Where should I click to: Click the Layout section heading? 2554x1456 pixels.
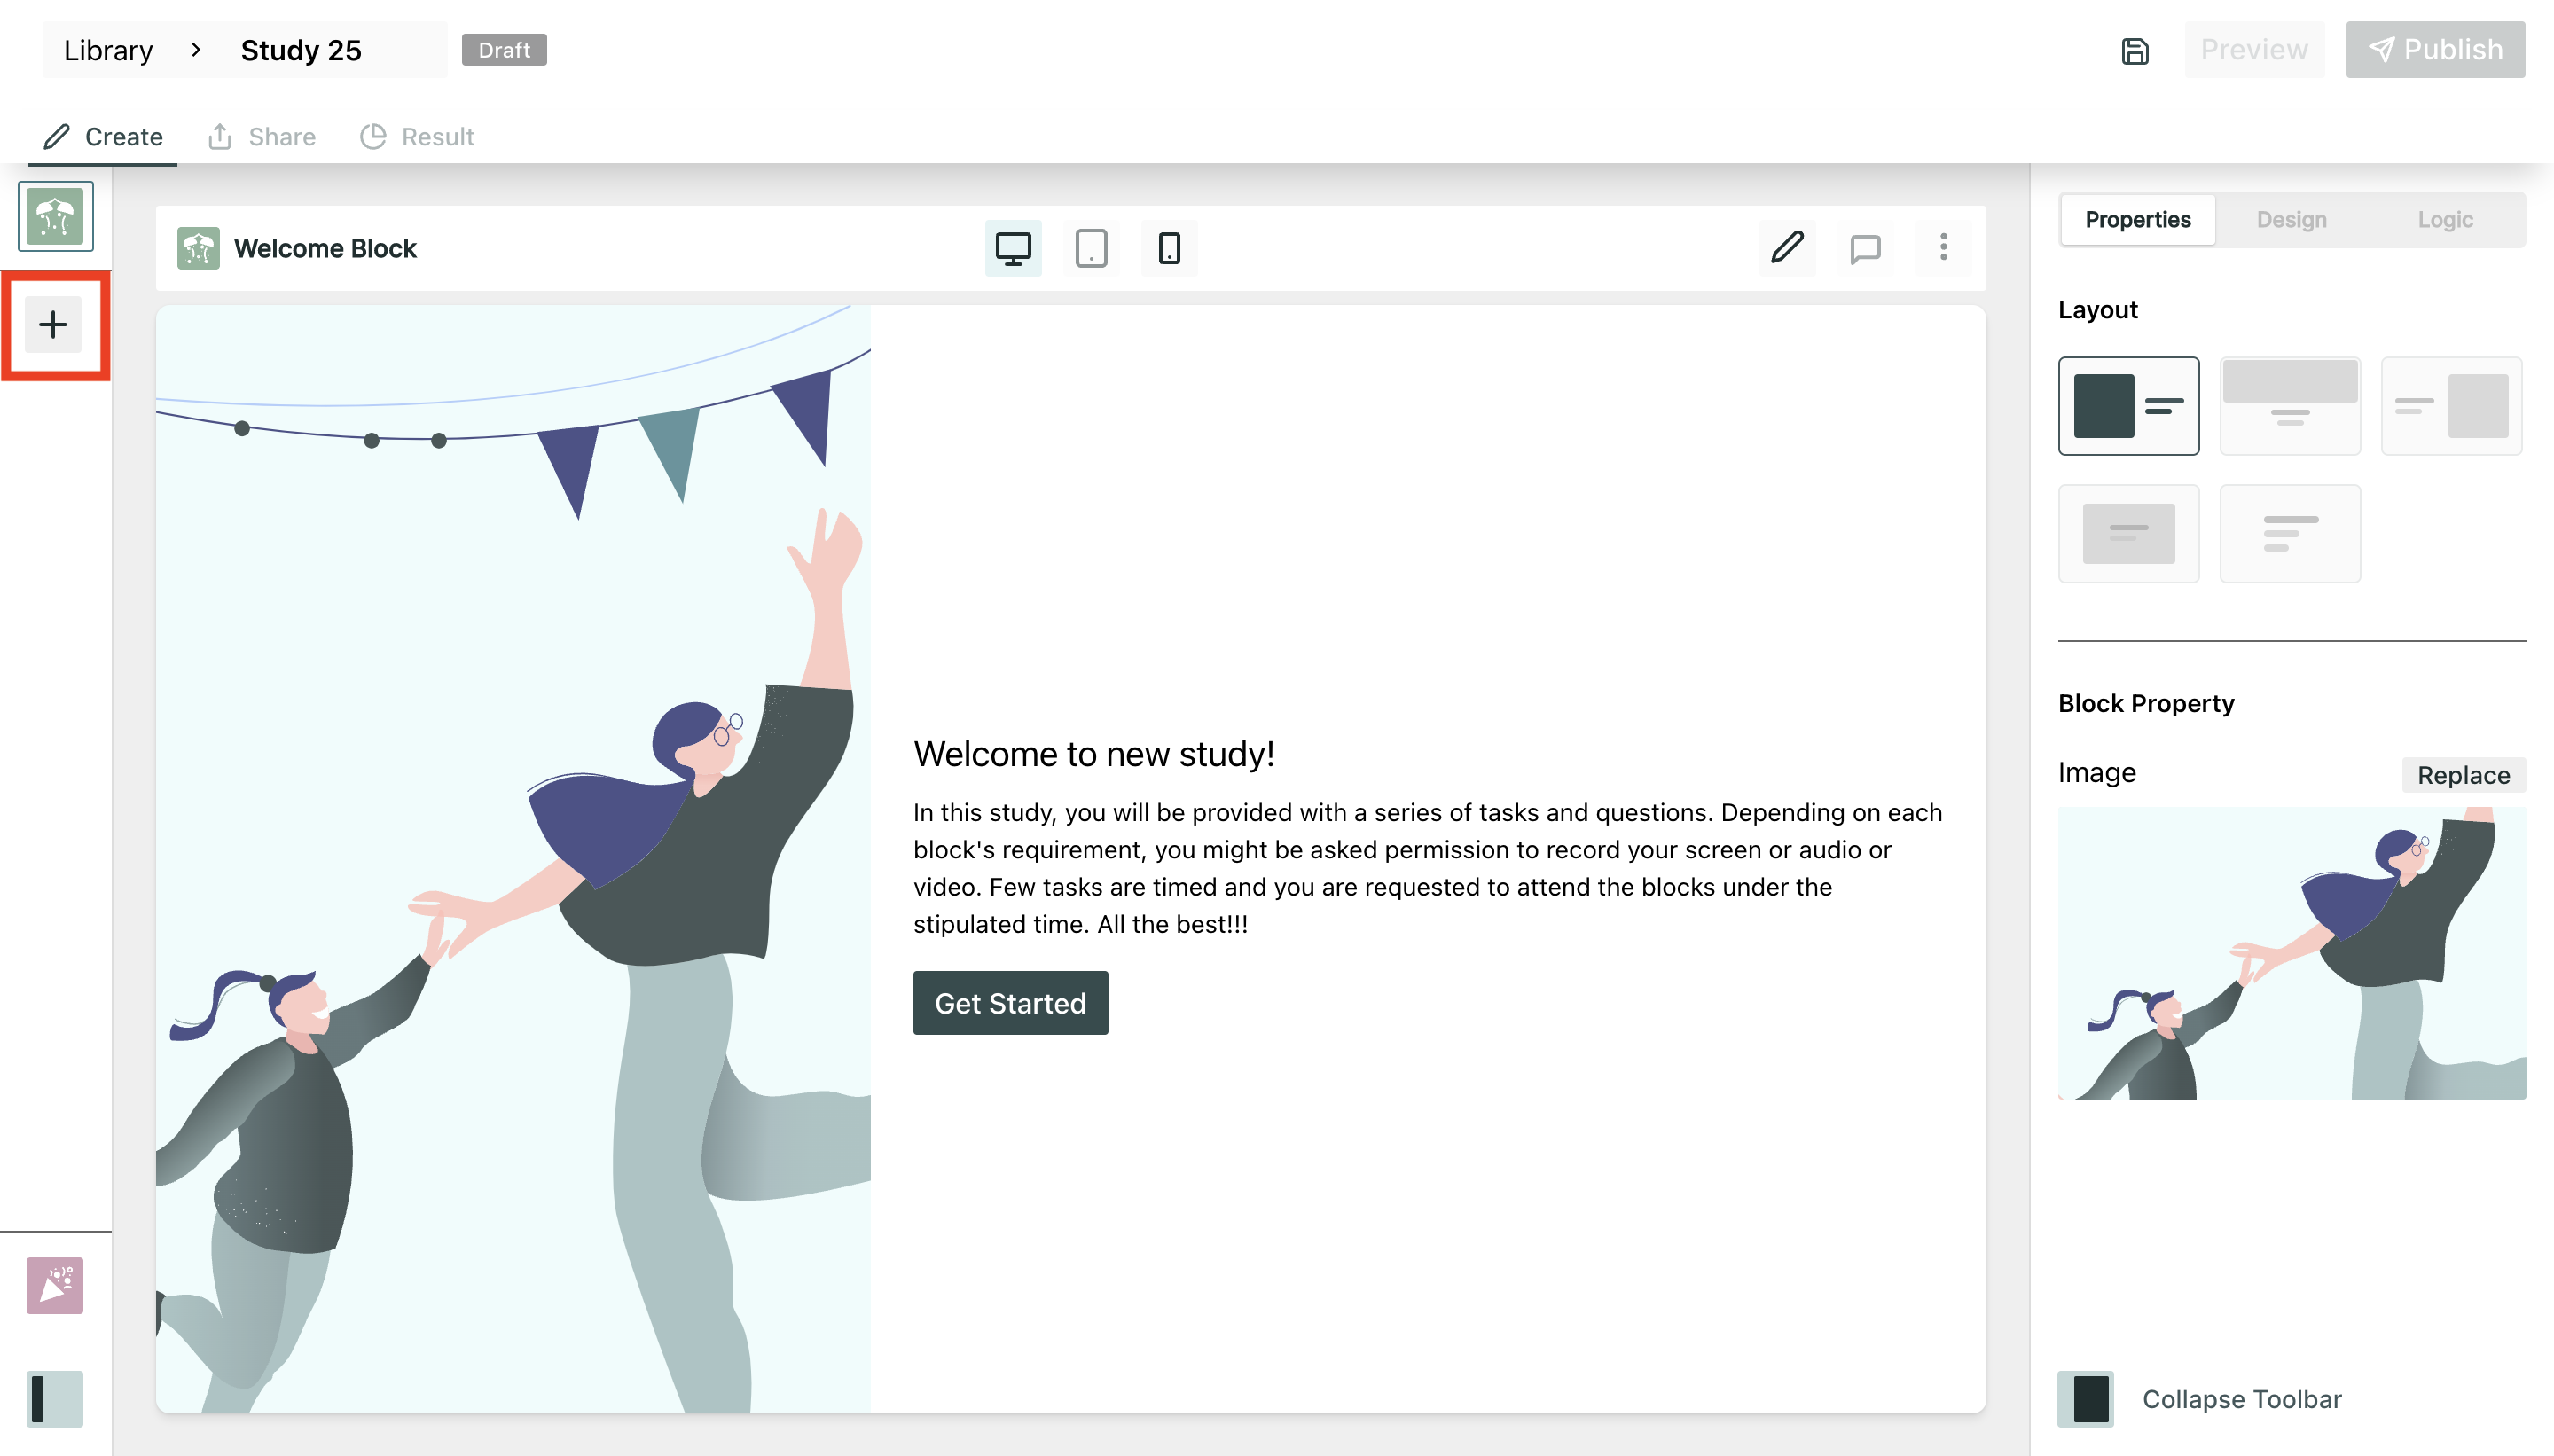2098,310
